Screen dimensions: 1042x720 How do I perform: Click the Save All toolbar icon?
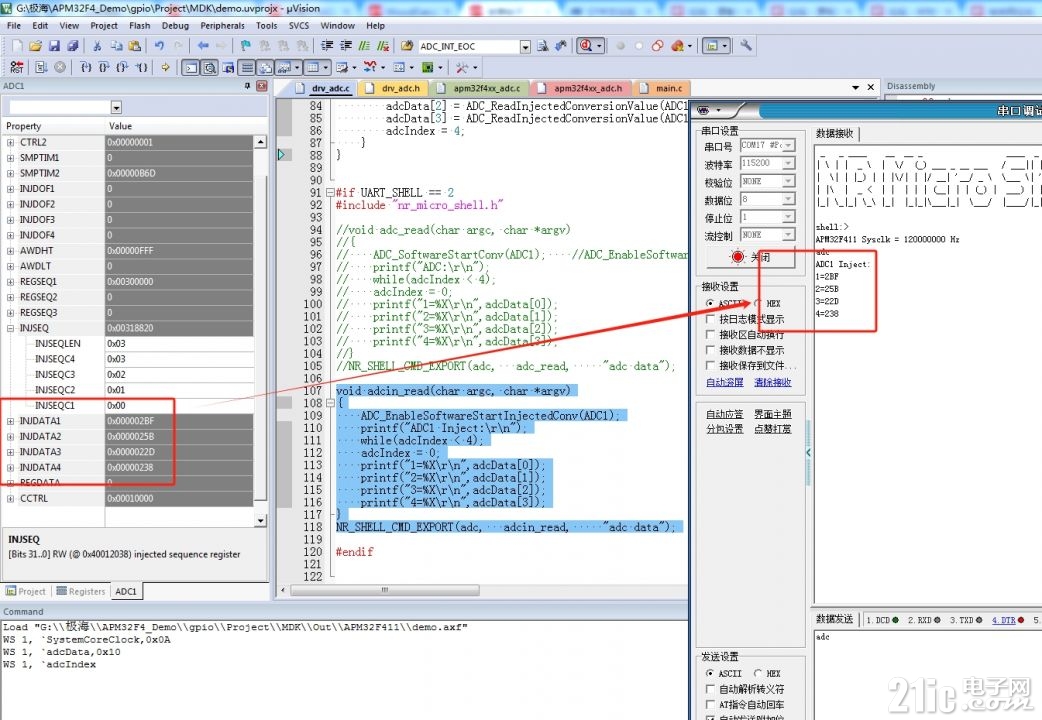tap(73, 46)
